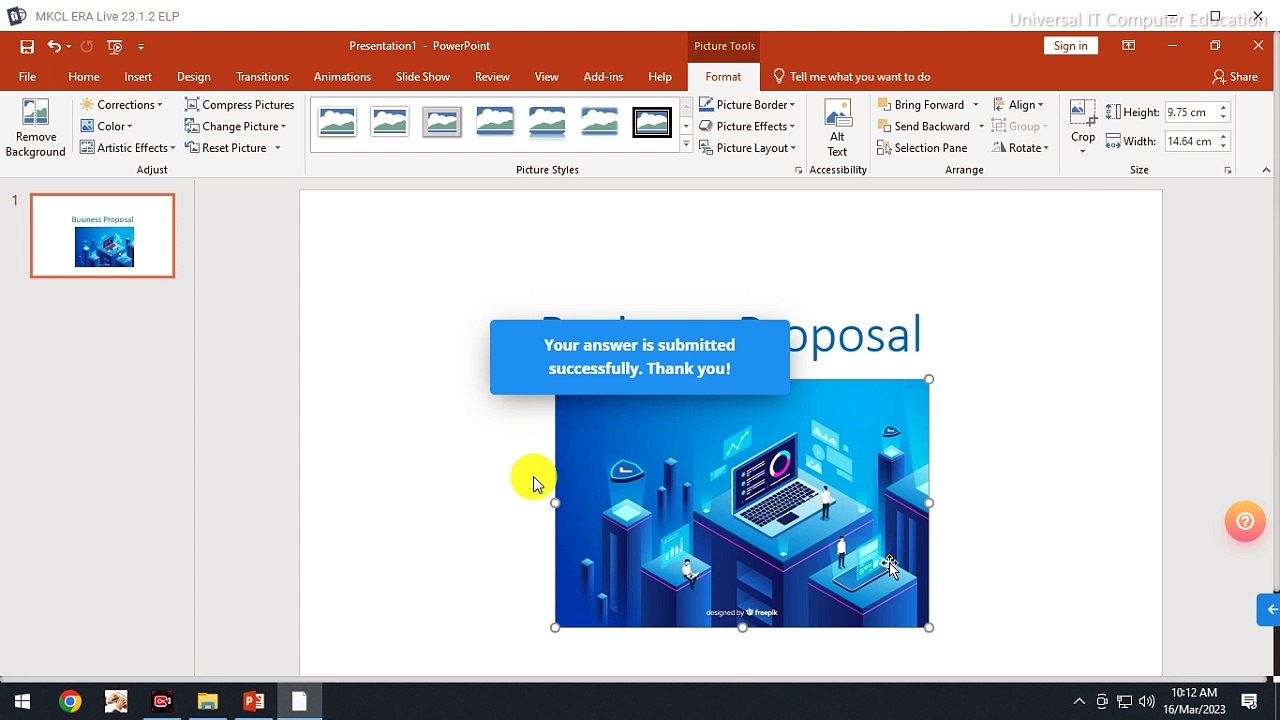Click the Share button
Image resolution: width=1280 pixels, height=720 pixels.
[1235, 77]
